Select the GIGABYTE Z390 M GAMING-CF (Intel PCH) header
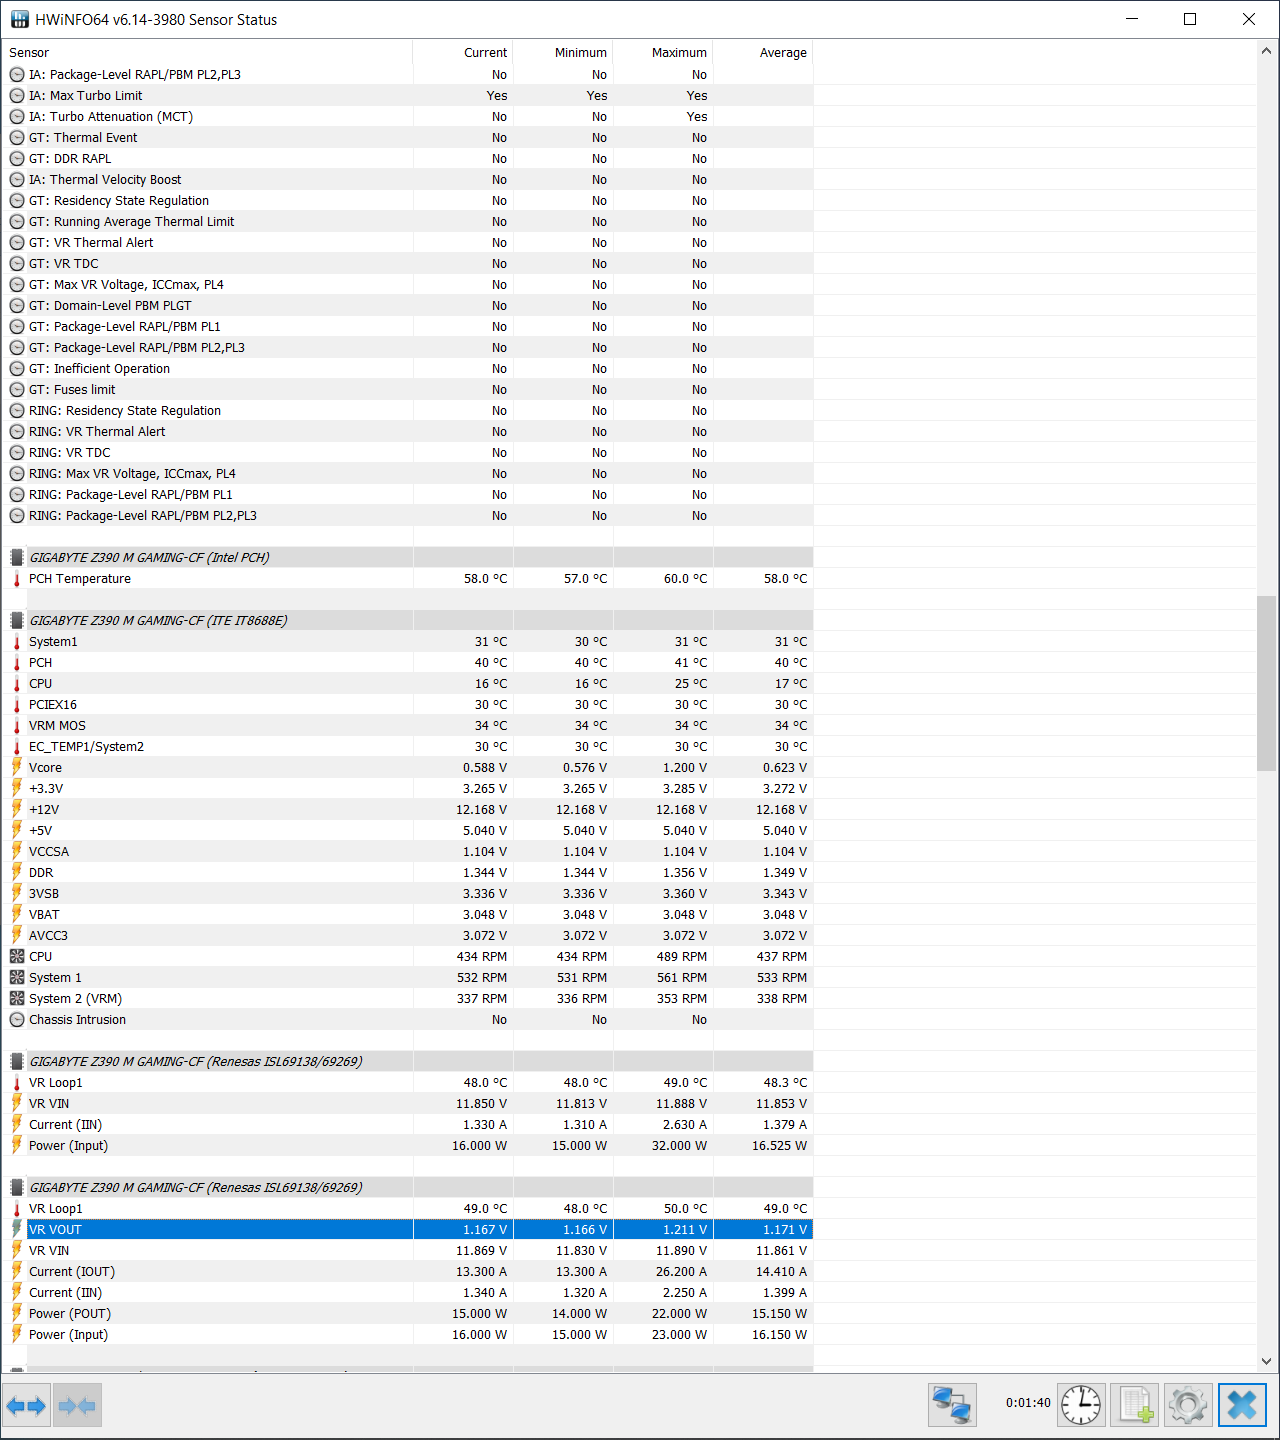Image resolution: width=1280 pixels, height=1440 pixels. (x=407, y=558)
